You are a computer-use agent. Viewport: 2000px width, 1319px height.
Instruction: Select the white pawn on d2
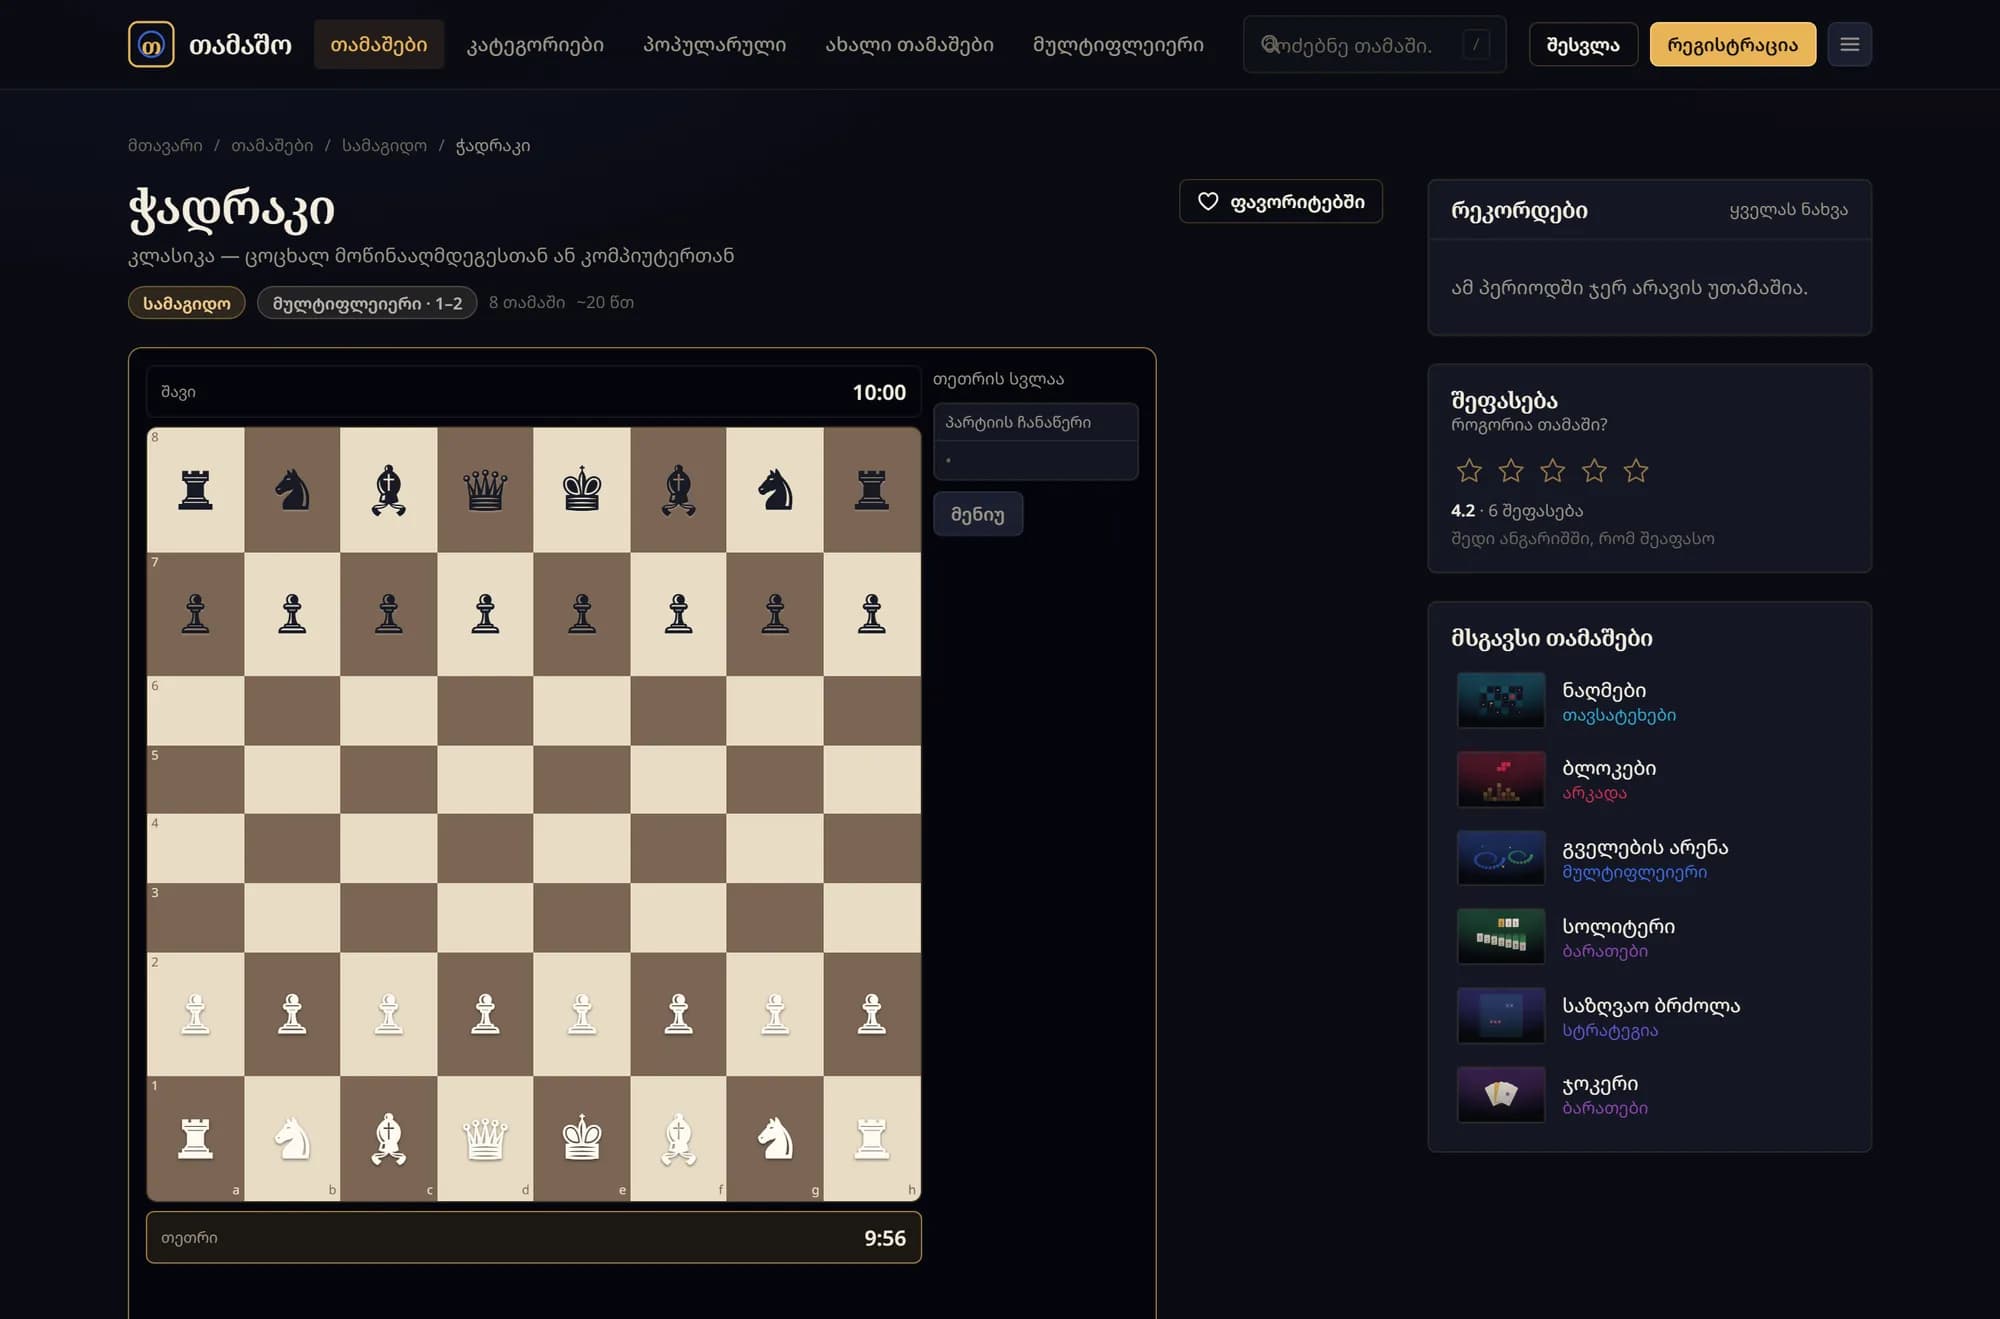tap(485, 1014)
